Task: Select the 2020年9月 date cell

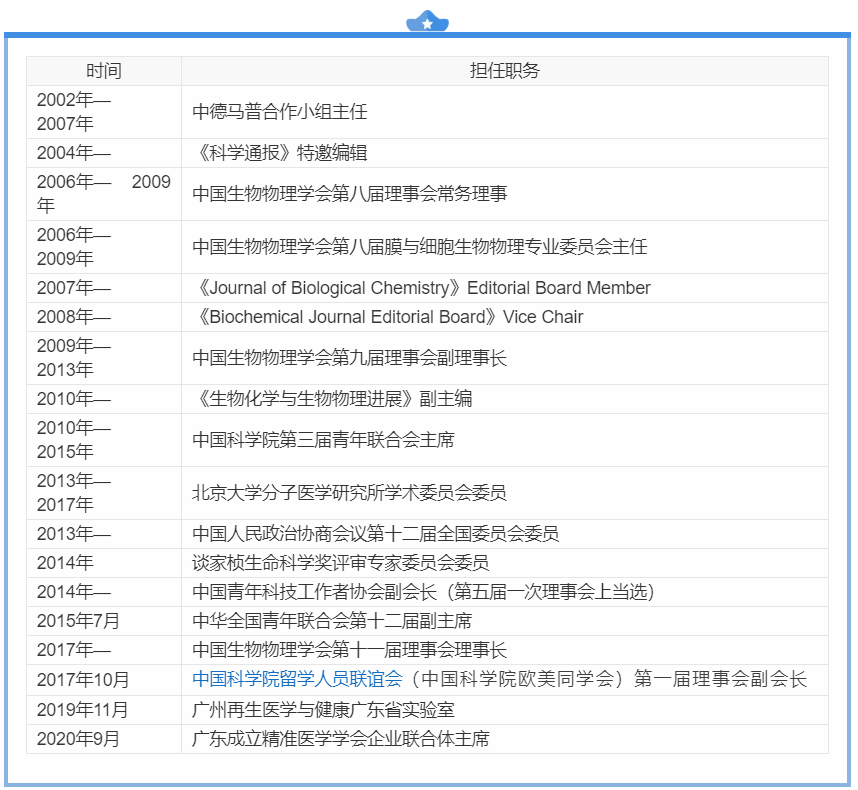Action: pyautogui.click(x=78, y=739)
